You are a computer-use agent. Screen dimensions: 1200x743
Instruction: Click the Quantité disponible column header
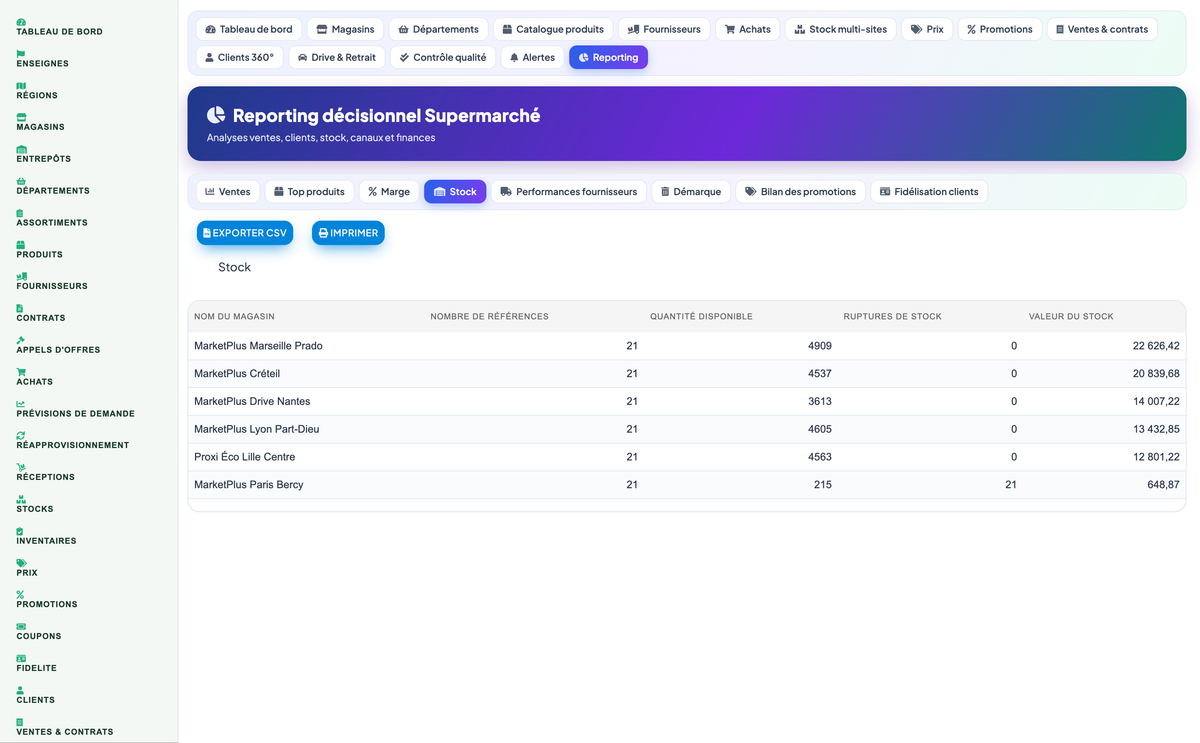click(701, 316)
